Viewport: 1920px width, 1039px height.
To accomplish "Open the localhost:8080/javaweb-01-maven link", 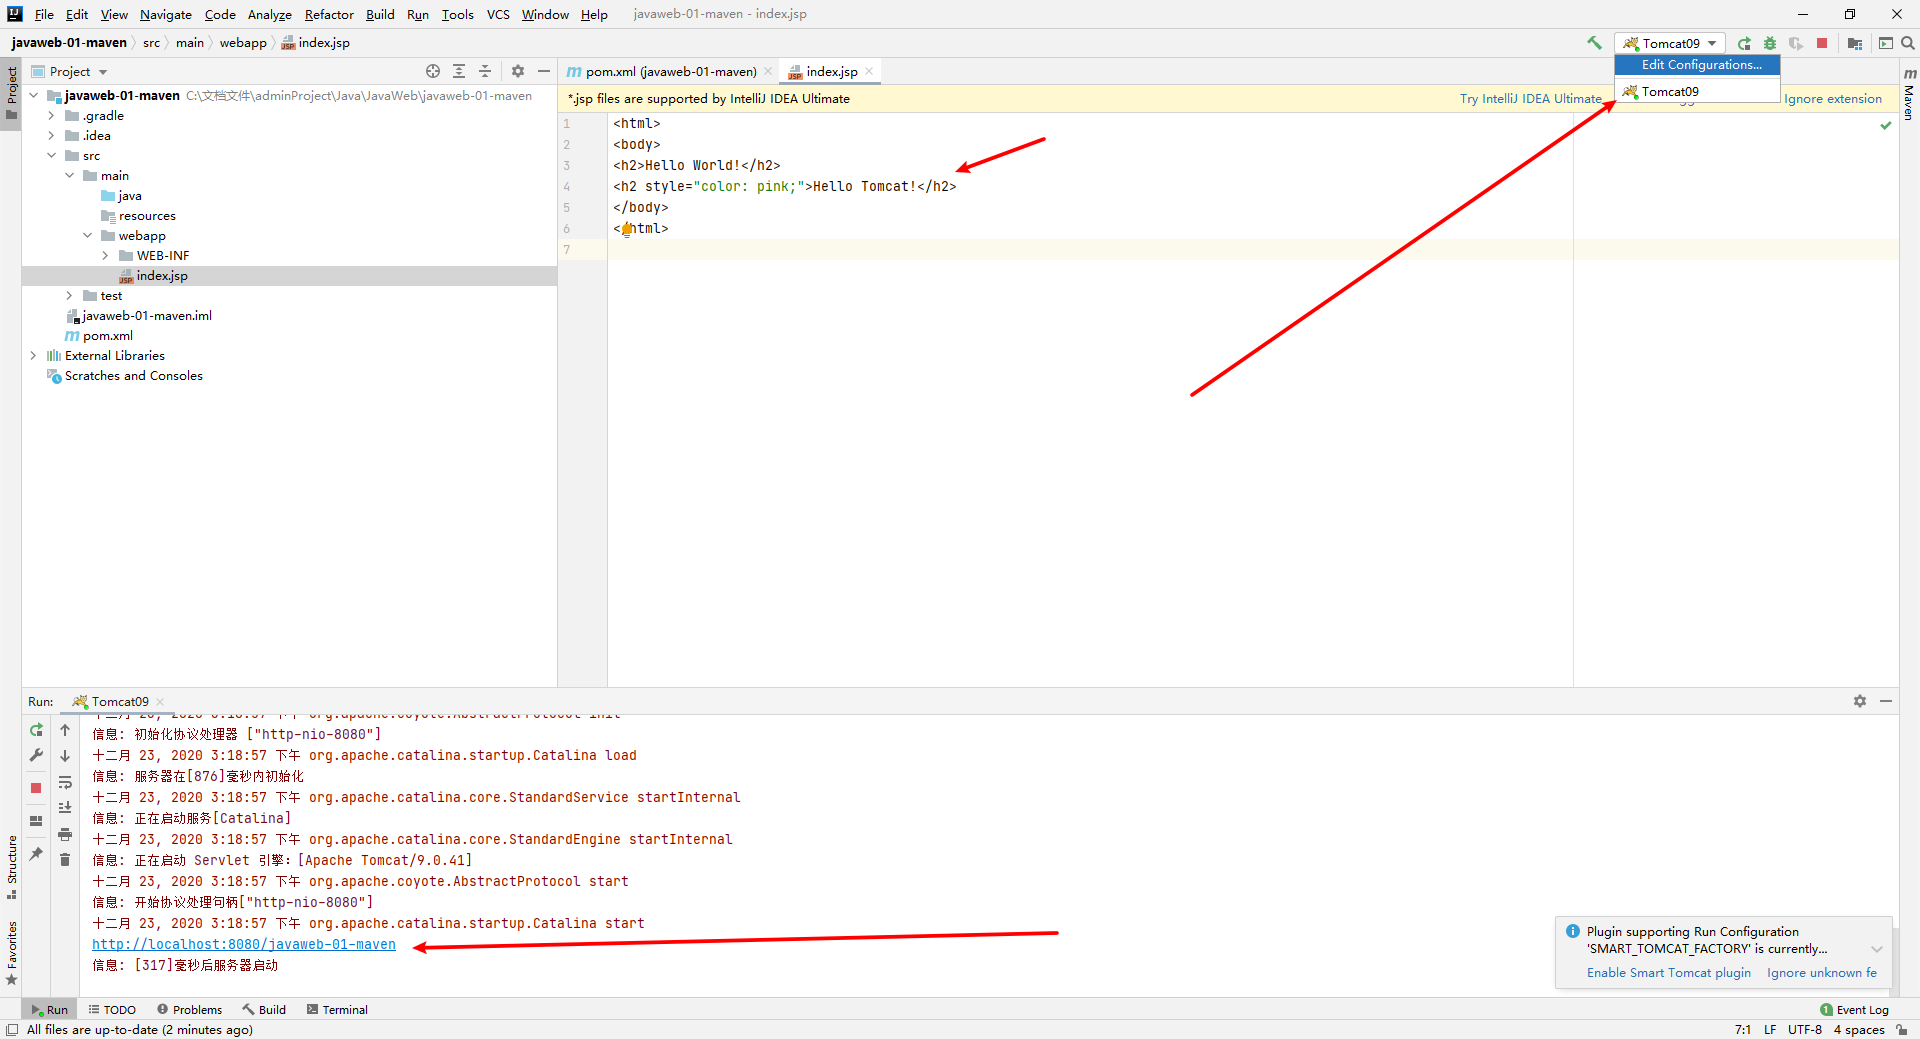I will point(244,944).
